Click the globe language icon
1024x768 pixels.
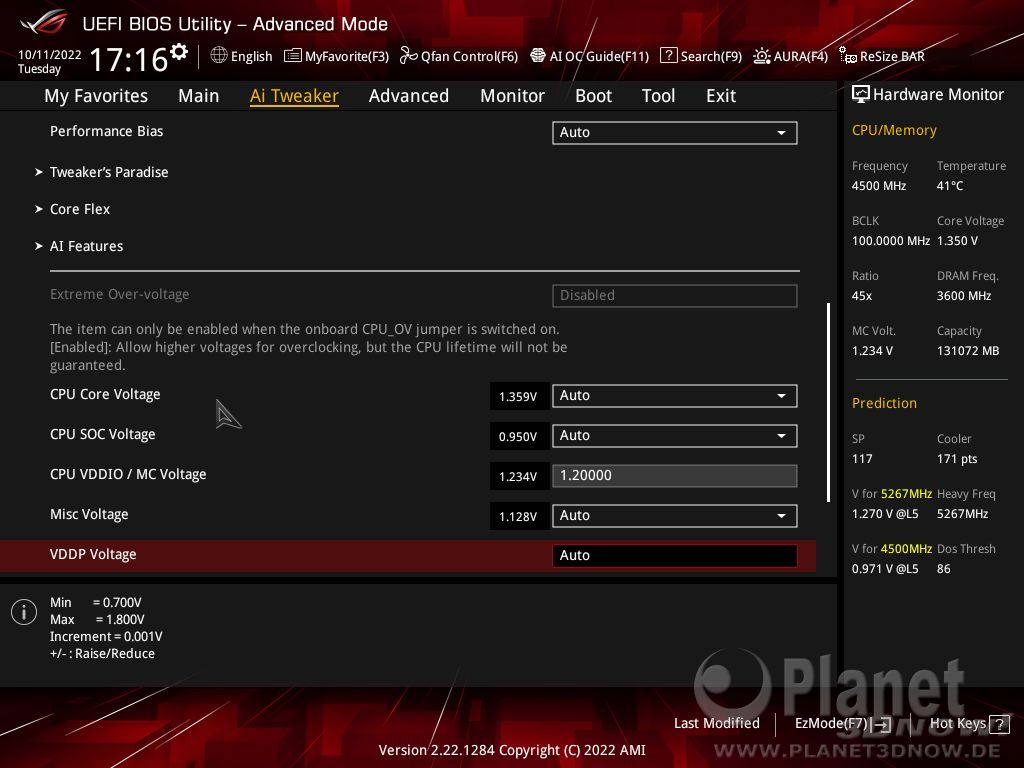[219, 56]
